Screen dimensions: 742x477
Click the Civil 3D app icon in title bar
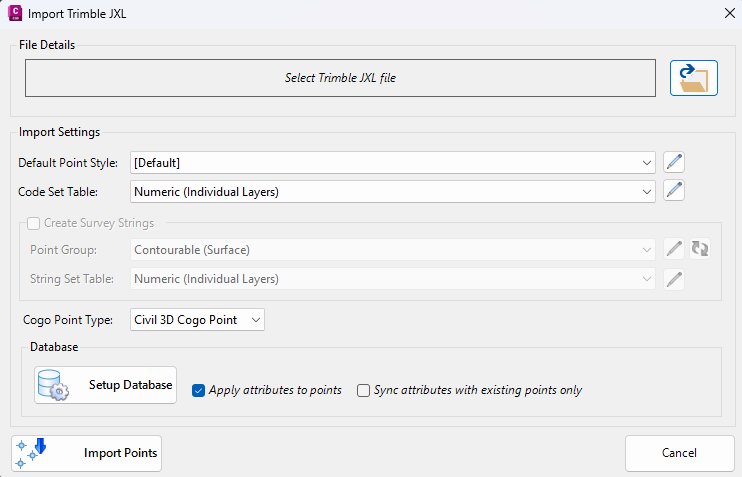[15, 13]
